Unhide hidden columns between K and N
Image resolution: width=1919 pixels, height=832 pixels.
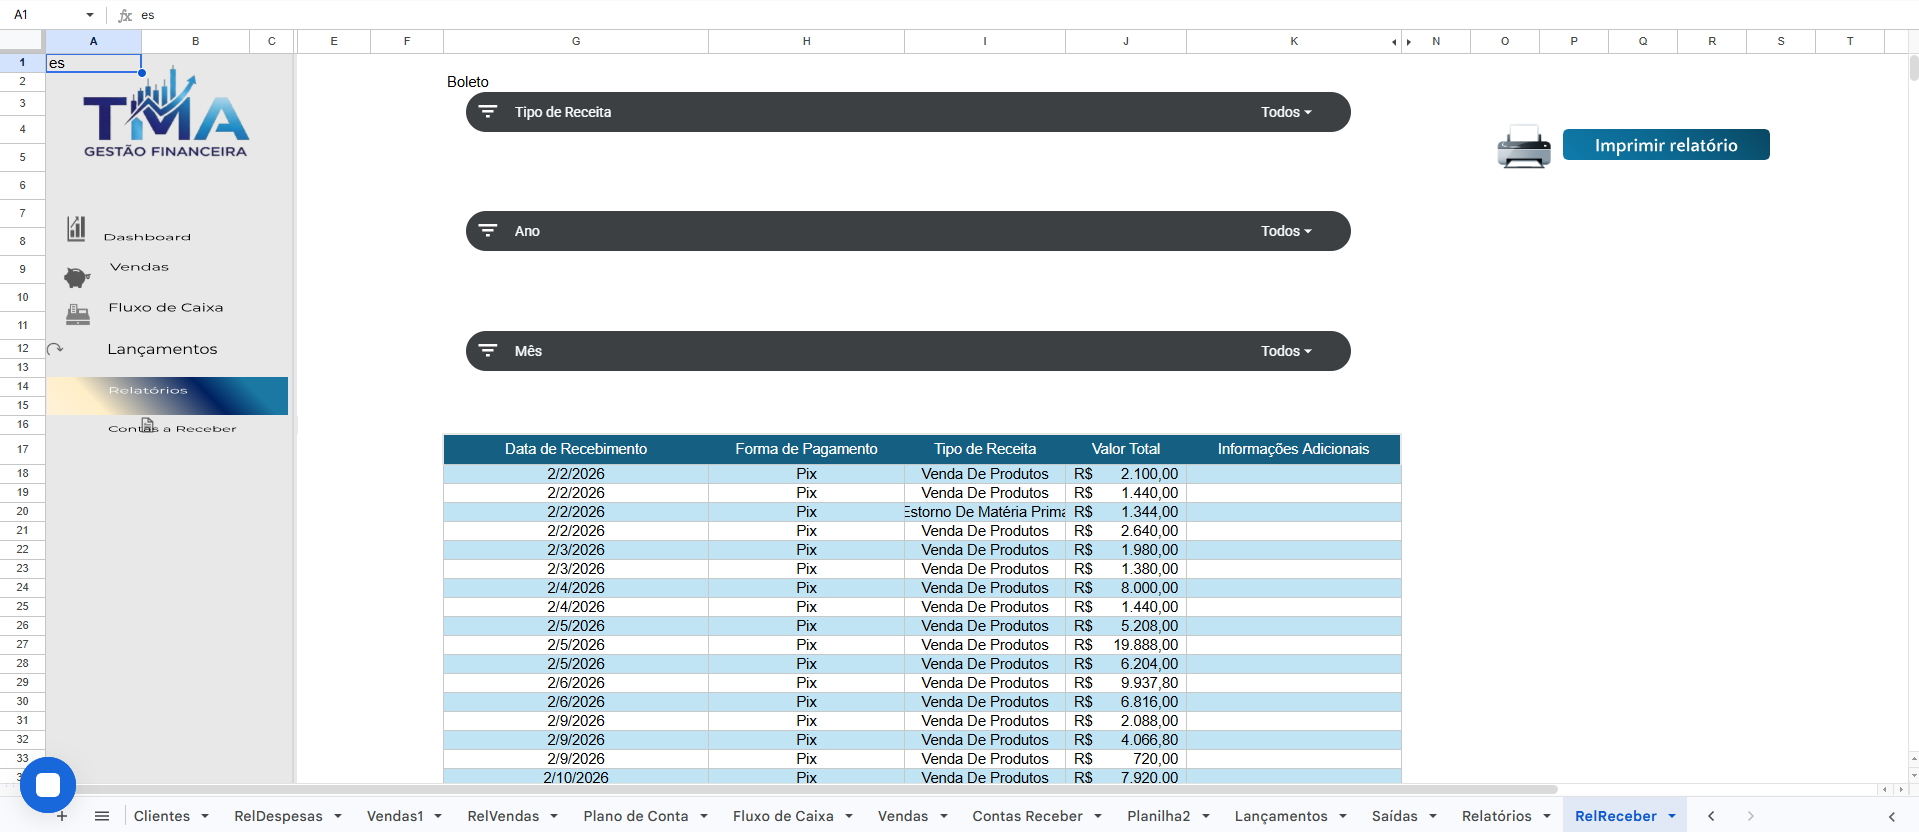(x=1401, y=42)
